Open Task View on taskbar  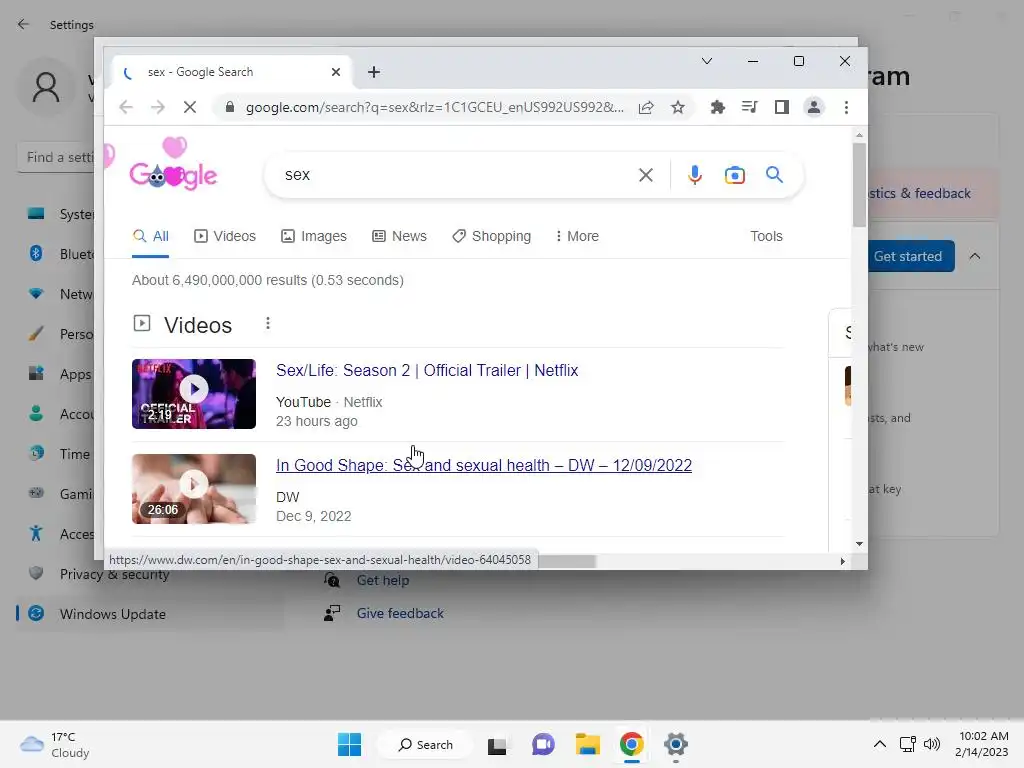pyautogui.click(x=496, y=744)
